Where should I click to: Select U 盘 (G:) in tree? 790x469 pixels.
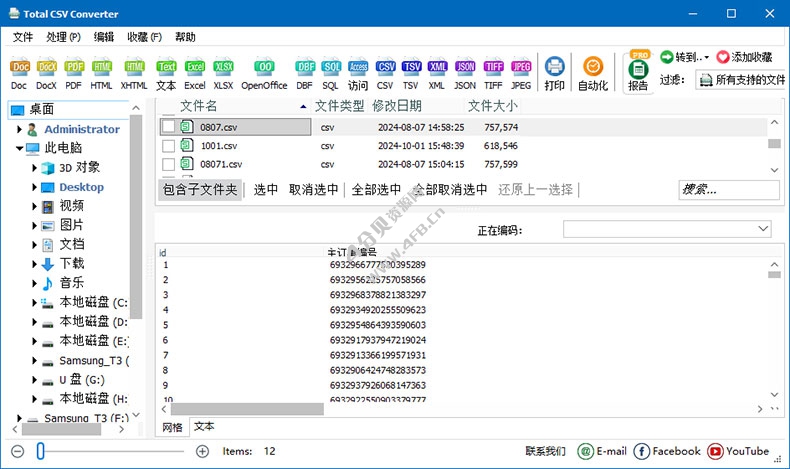pos(82,380)
